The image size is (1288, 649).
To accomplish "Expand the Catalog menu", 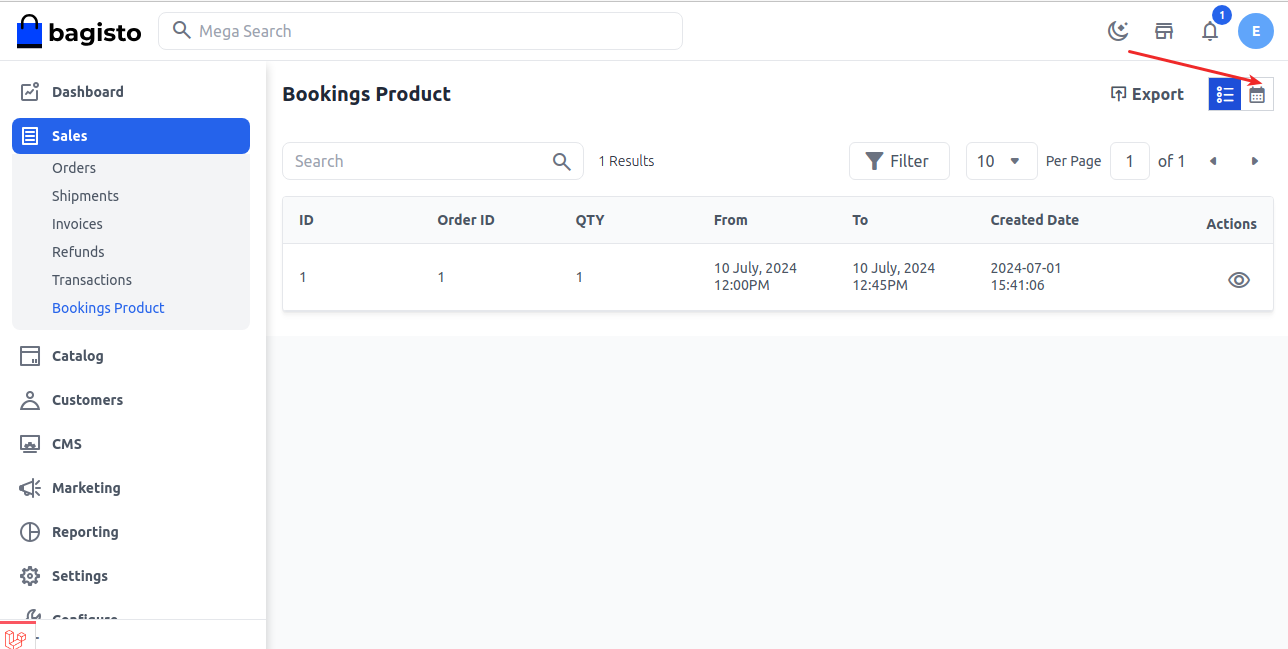I will pos(77,356).
